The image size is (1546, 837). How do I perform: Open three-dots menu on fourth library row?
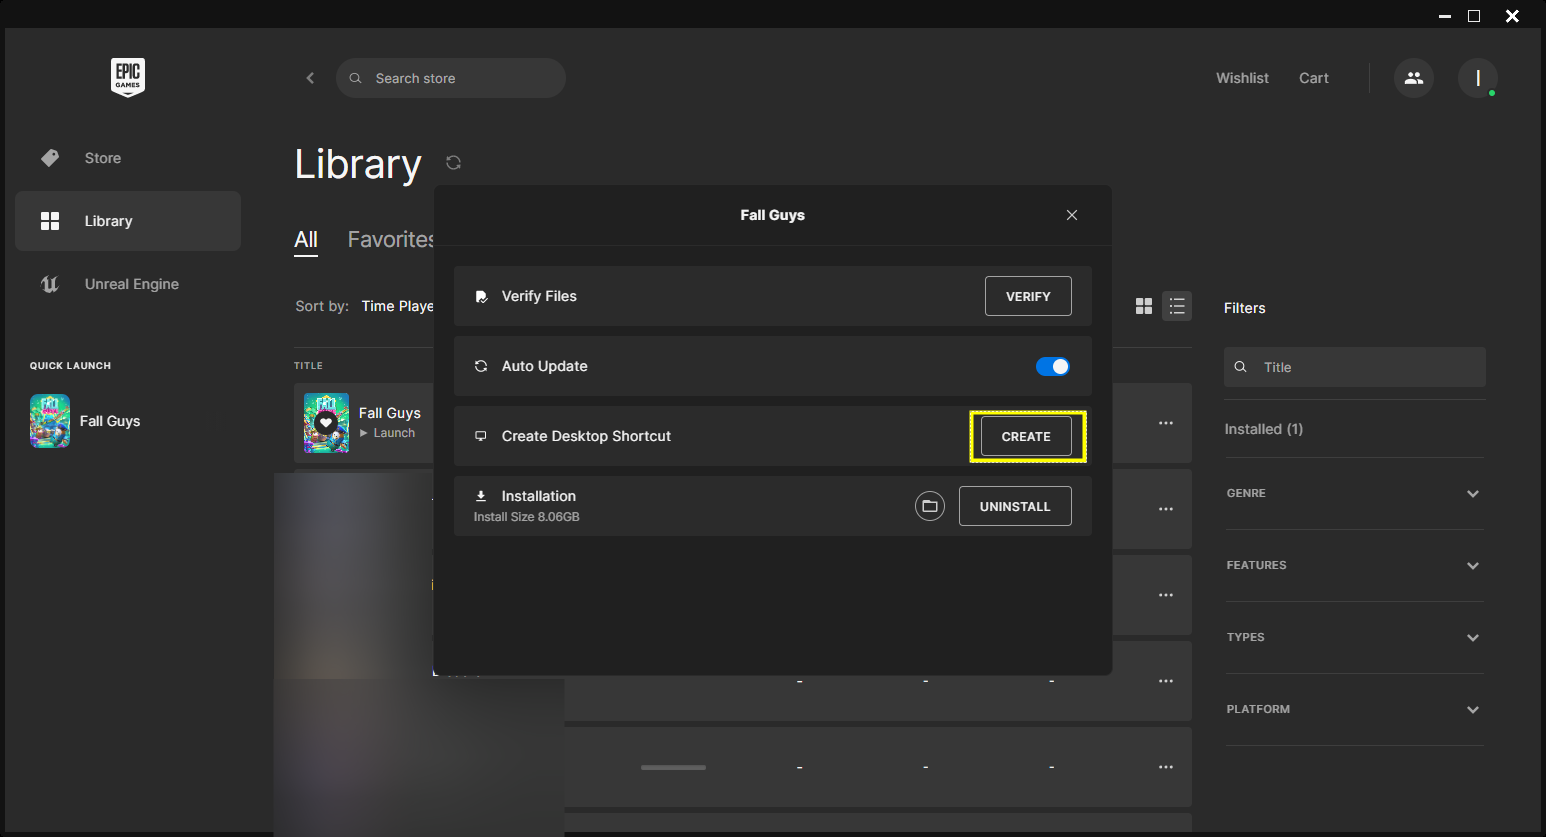(1166, 681)
